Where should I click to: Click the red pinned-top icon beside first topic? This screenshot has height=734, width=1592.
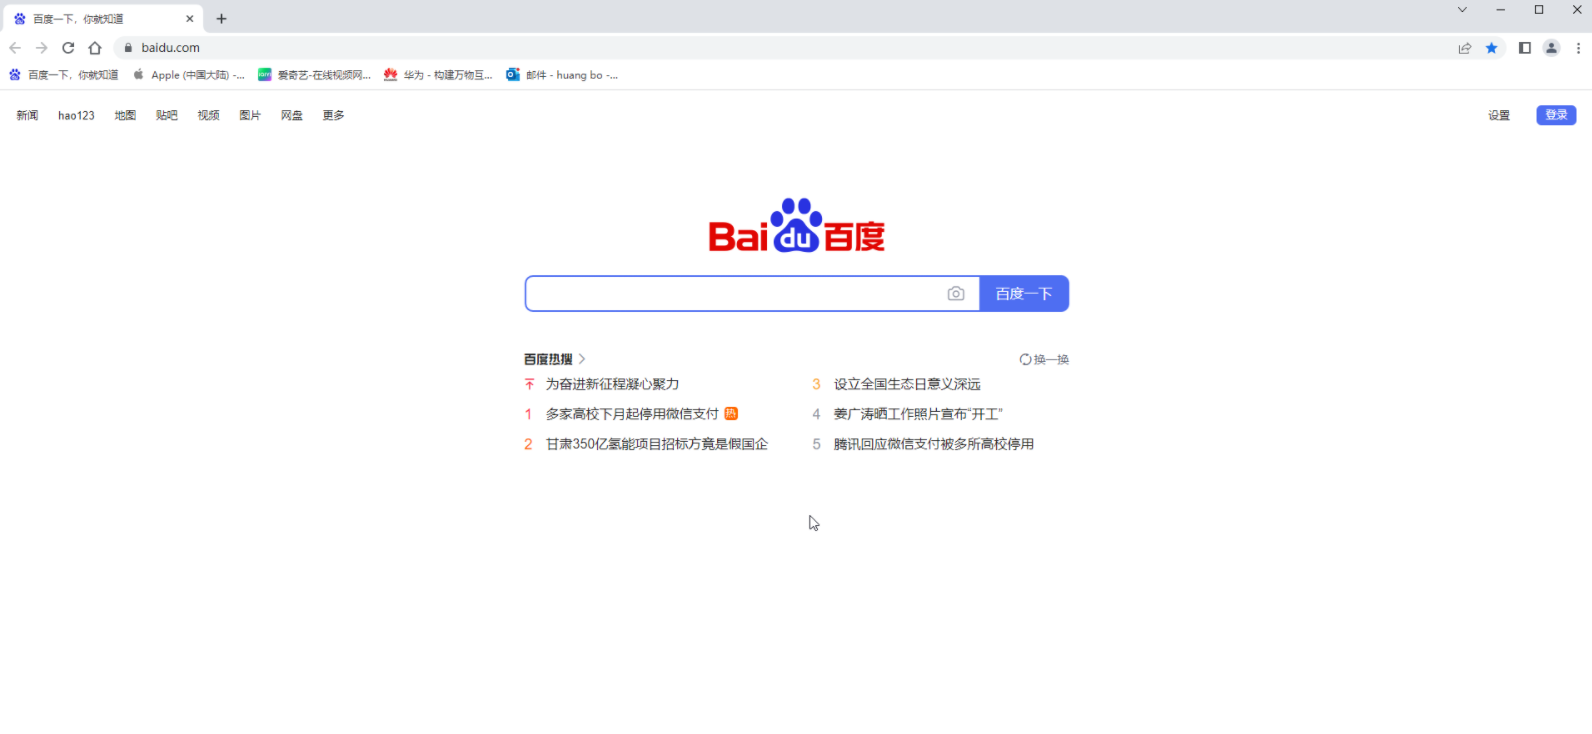pyautogui.click(x=529, y=385)
